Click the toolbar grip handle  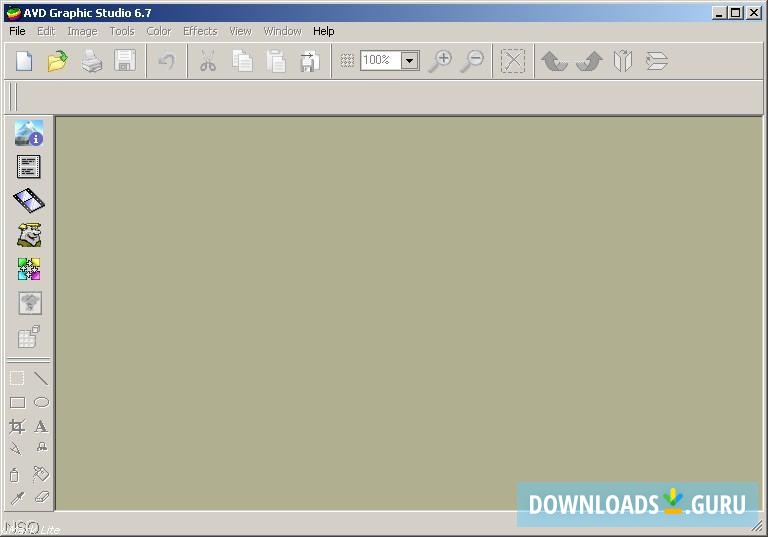pos(13,97)
